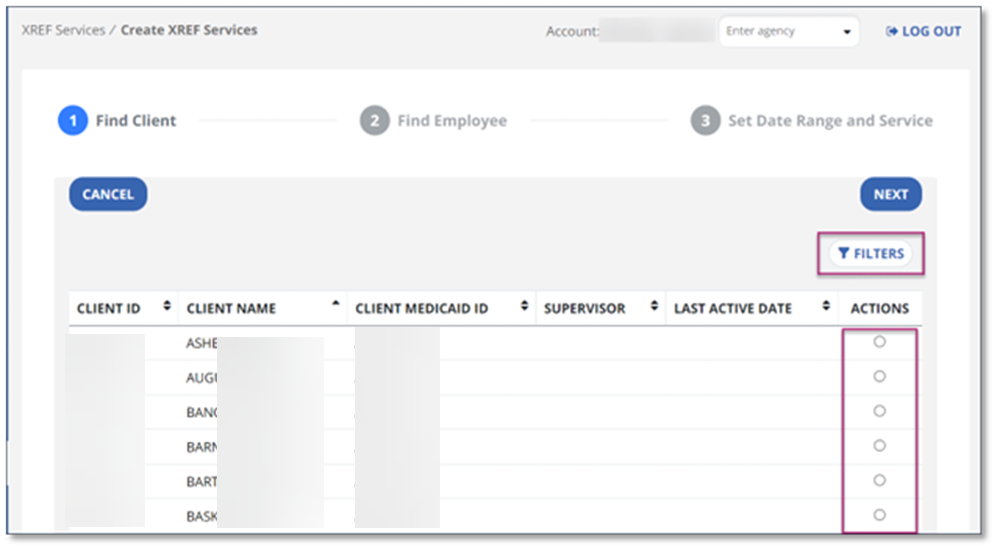Pick the BART client radio button
997x550 pixels.
(x=879, y=480)
